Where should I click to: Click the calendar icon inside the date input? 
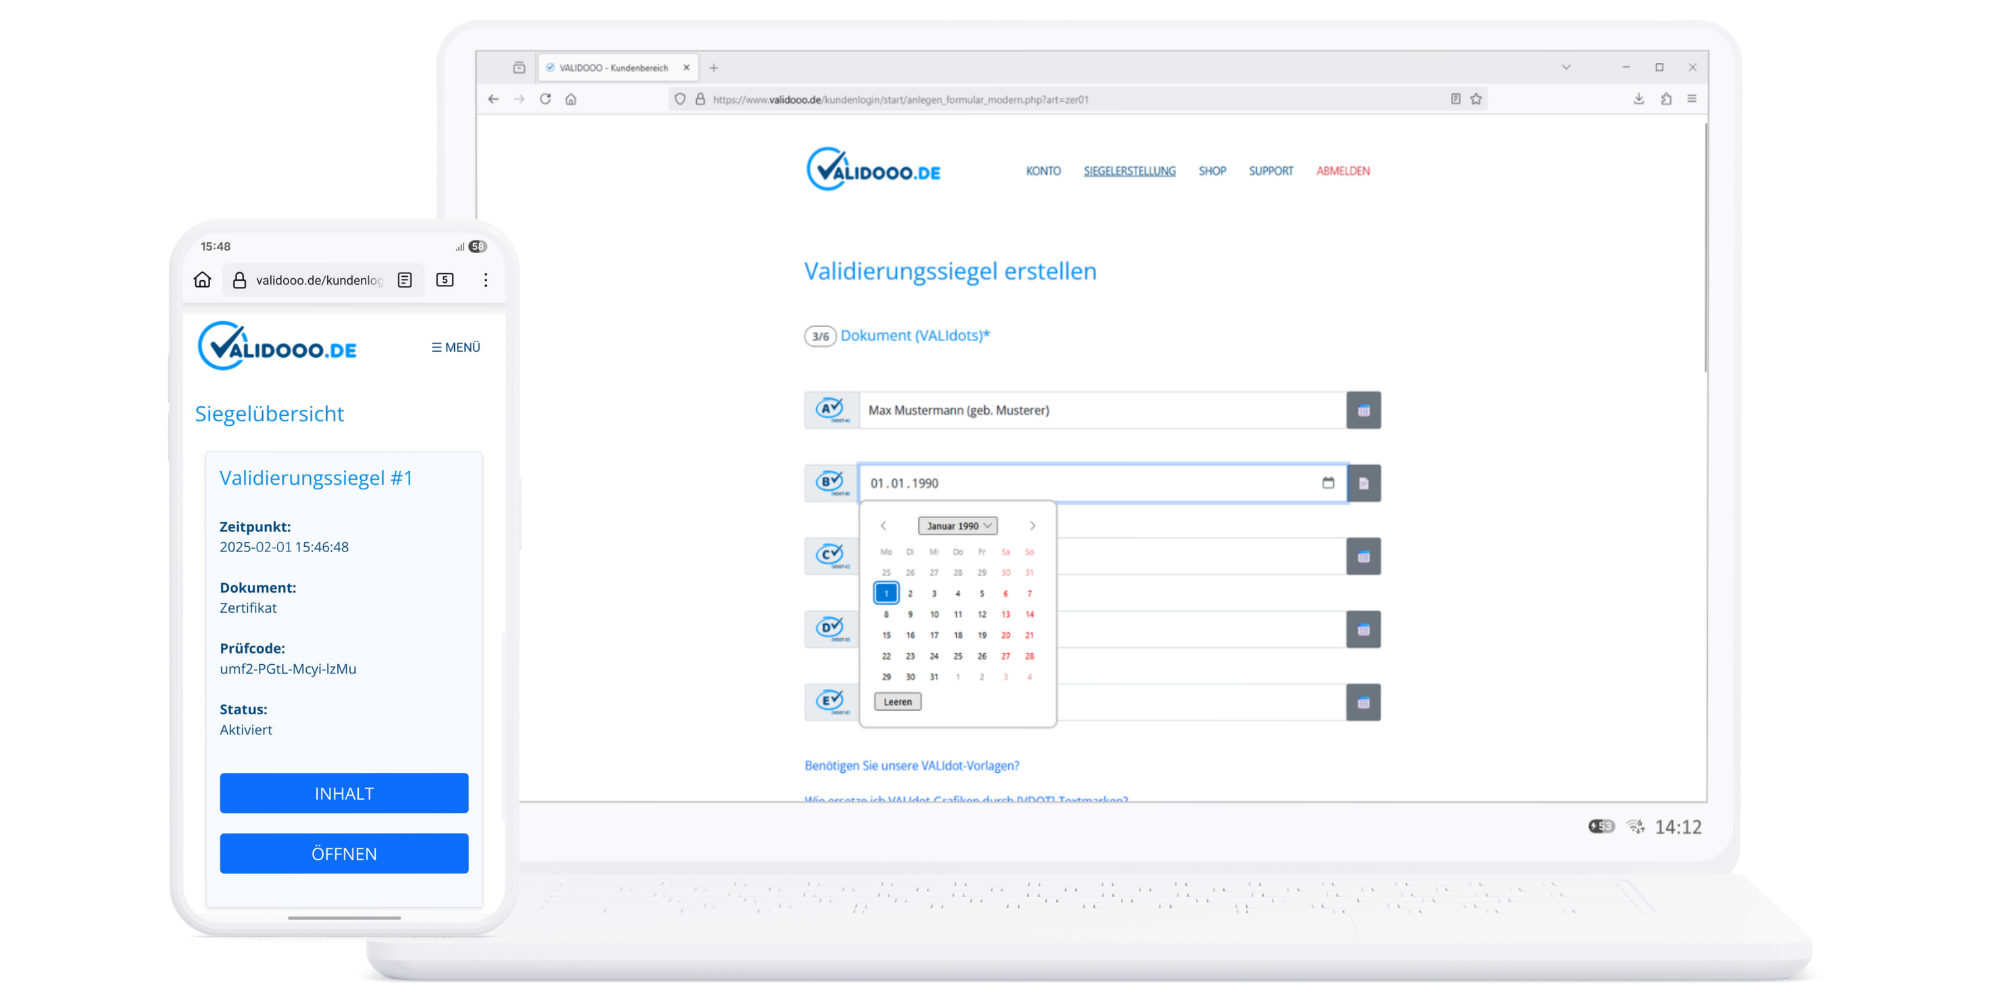pyautogui.click(x=1328, y=483)
